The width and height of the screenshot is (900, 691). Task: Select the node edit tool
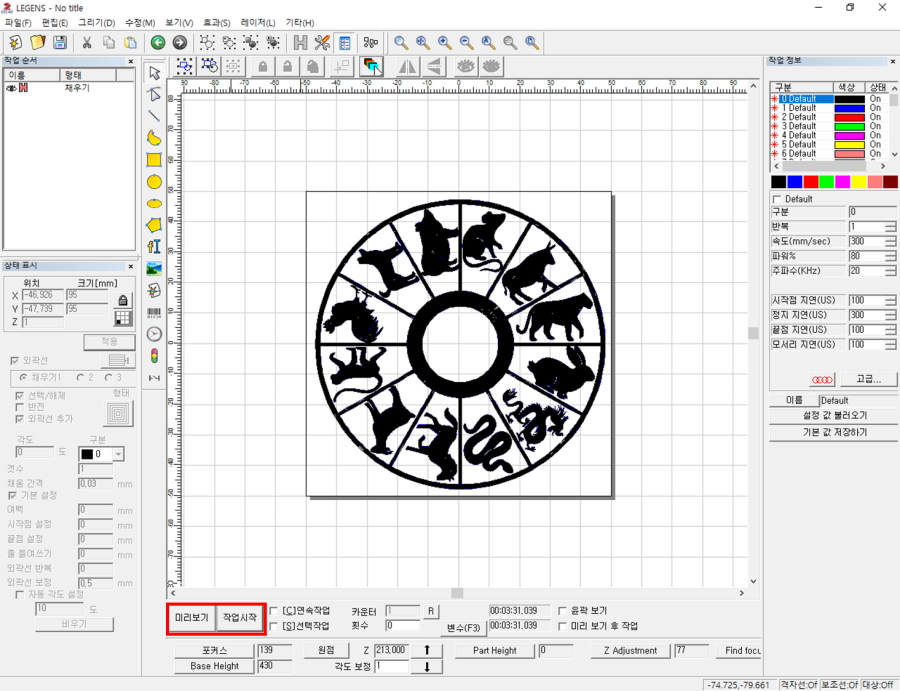(x=154, y=94)
